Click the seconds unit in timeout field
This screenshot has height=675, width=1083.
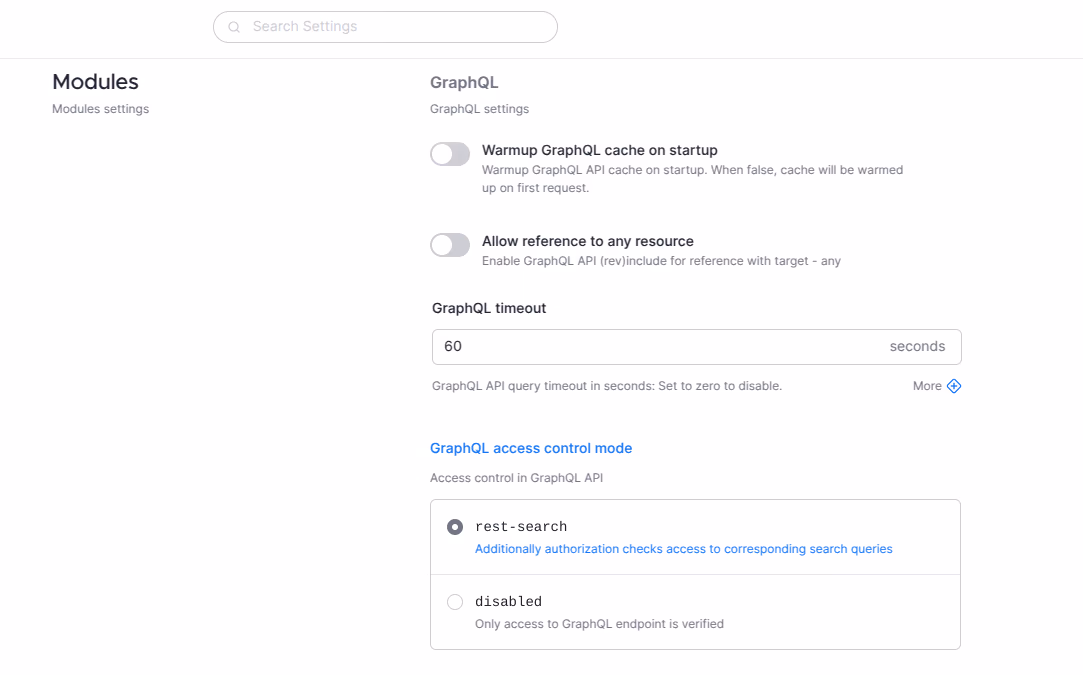[x=917, y=347]
